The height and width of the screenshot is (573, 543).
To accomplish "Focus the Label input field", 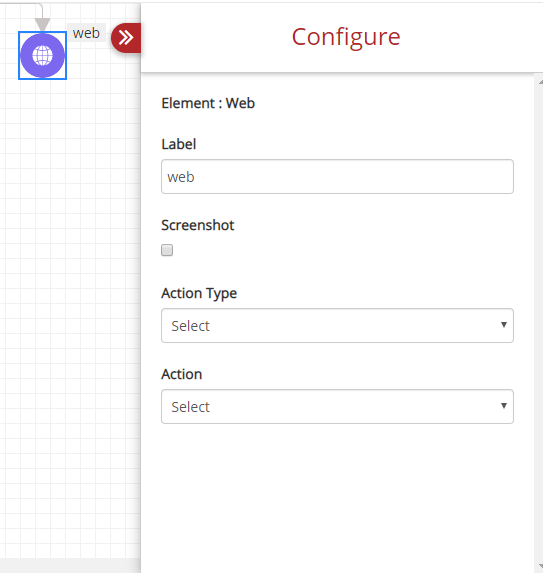I will point(337,177).
